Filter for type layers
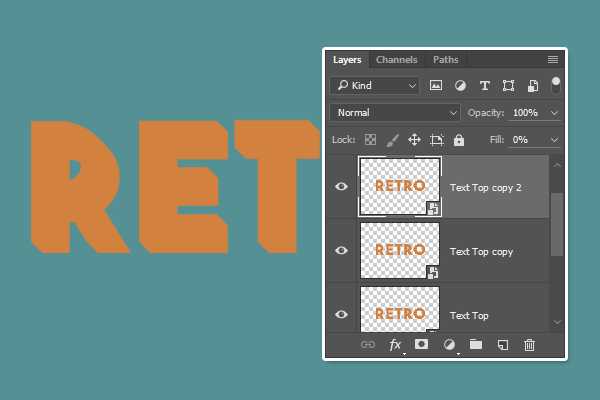Image resolution: width=600 pixels, height=400 pixels. point(485,86)
